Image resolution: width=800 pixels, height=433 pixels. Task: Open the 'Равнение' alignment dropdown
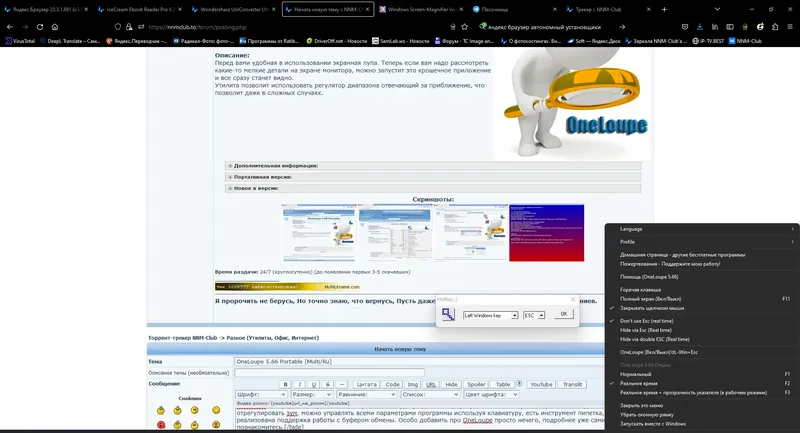click(x=367, y=394)
